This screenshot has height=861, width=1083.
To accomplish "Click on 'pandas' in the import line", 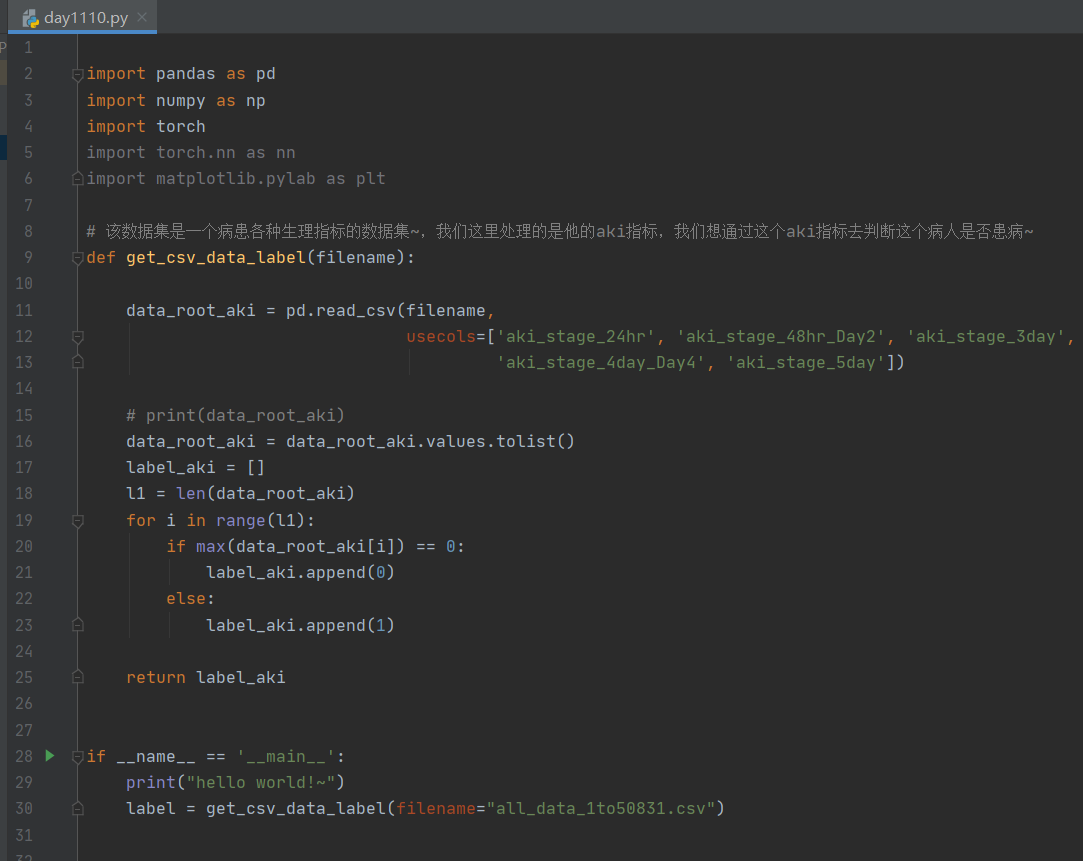I will [x=186, y=74].
